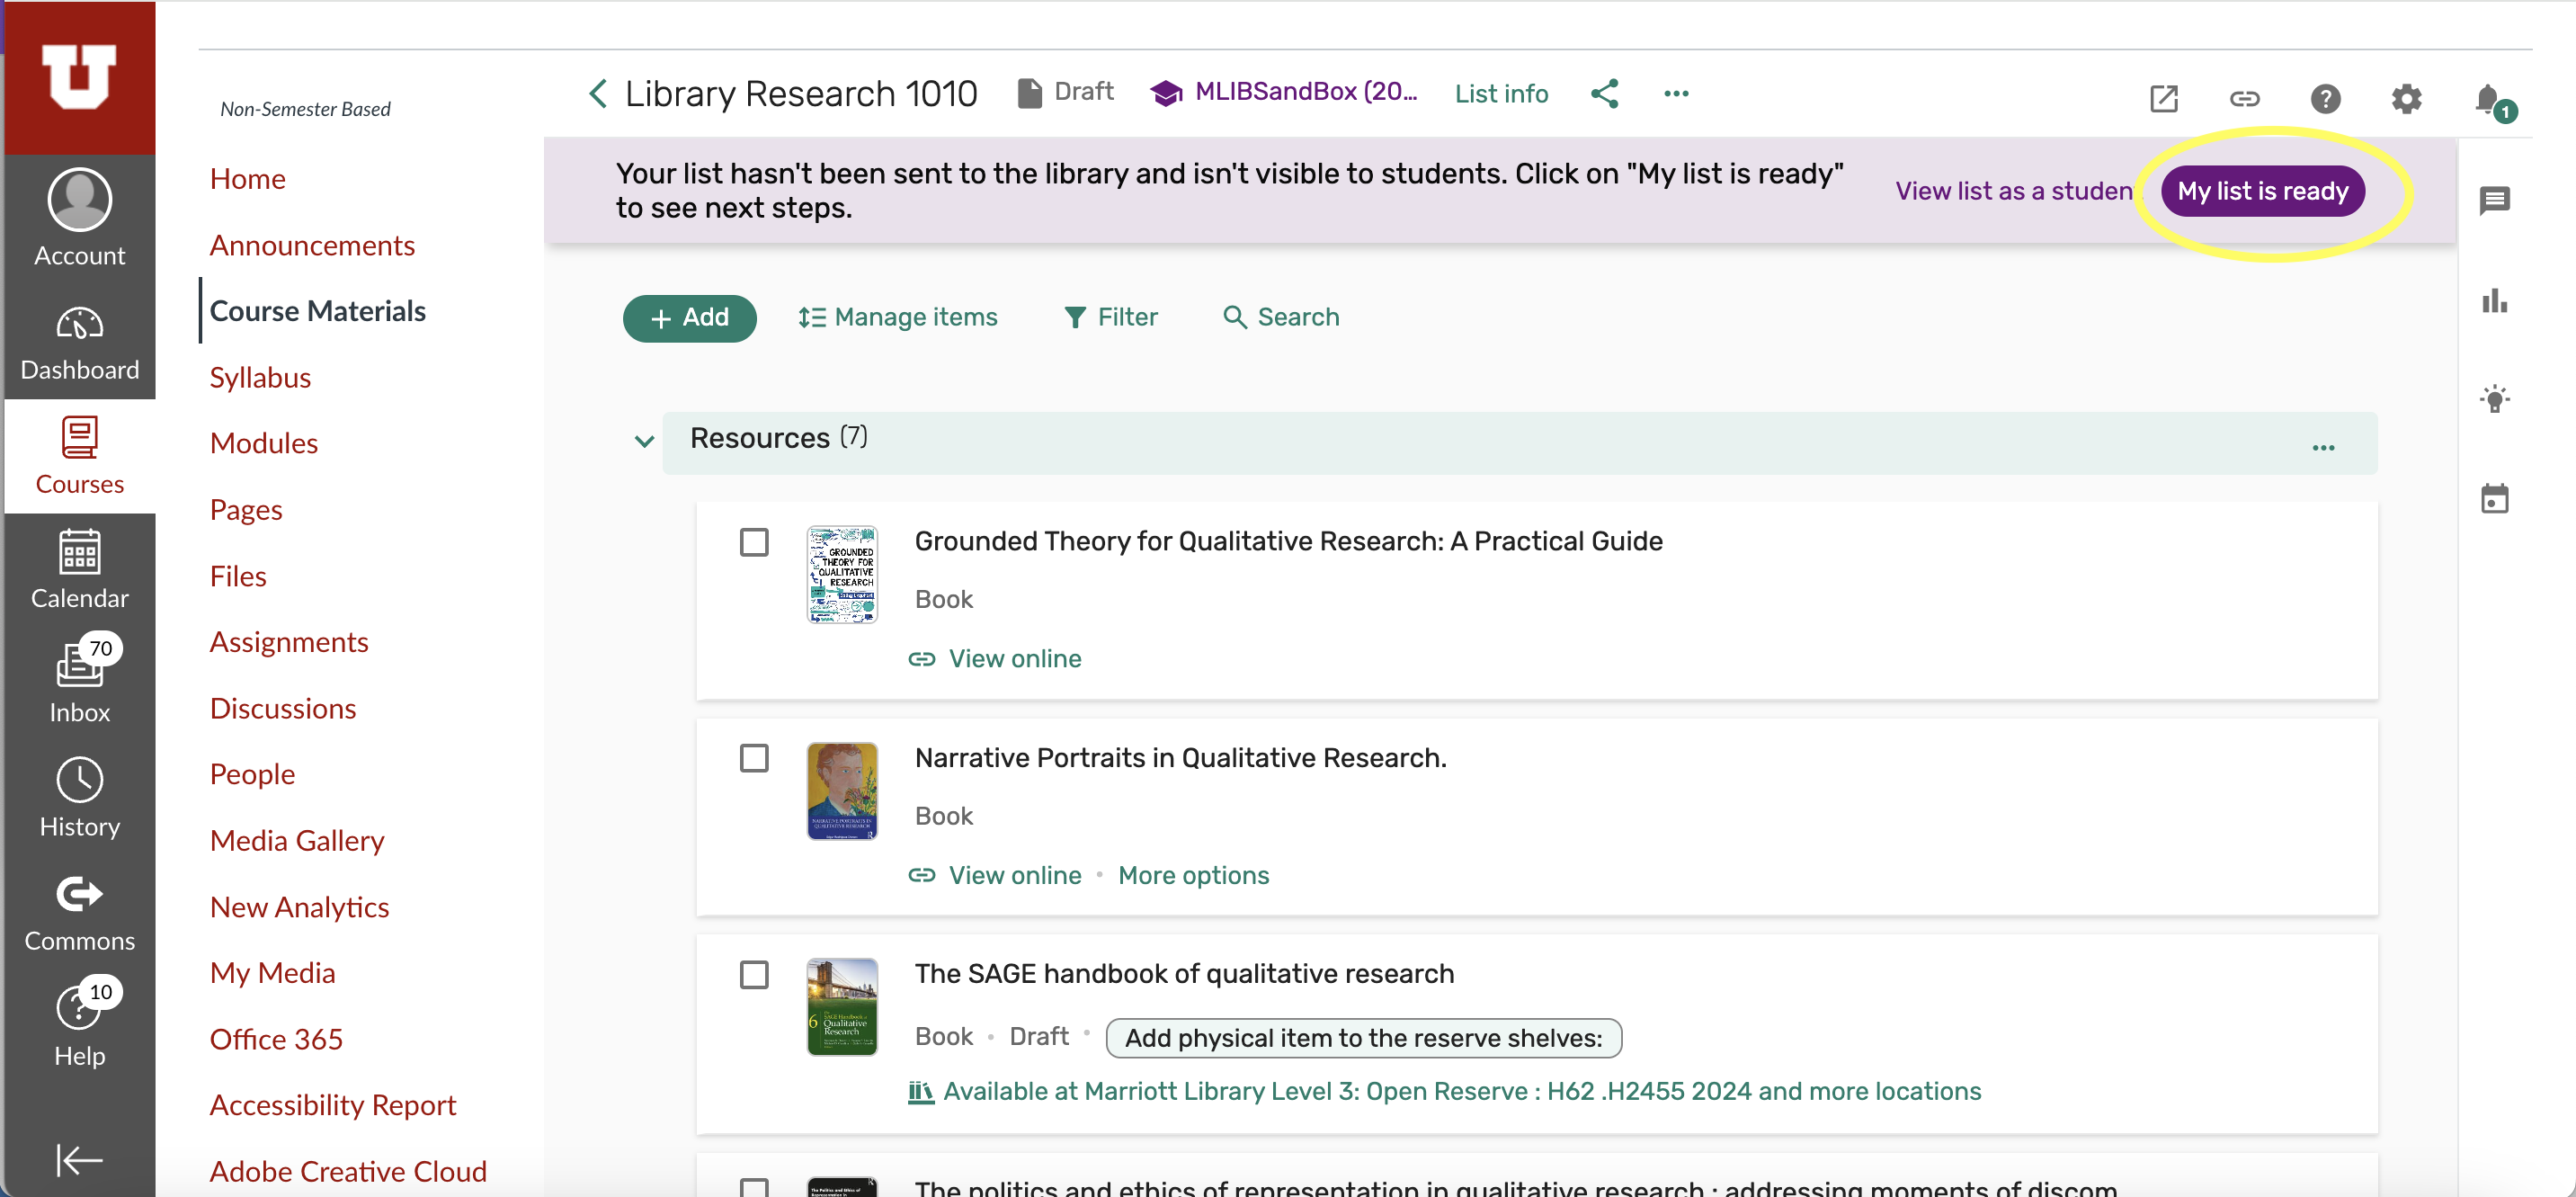Click the SAGE handbook cover thumbnail

click(842, 1007)
